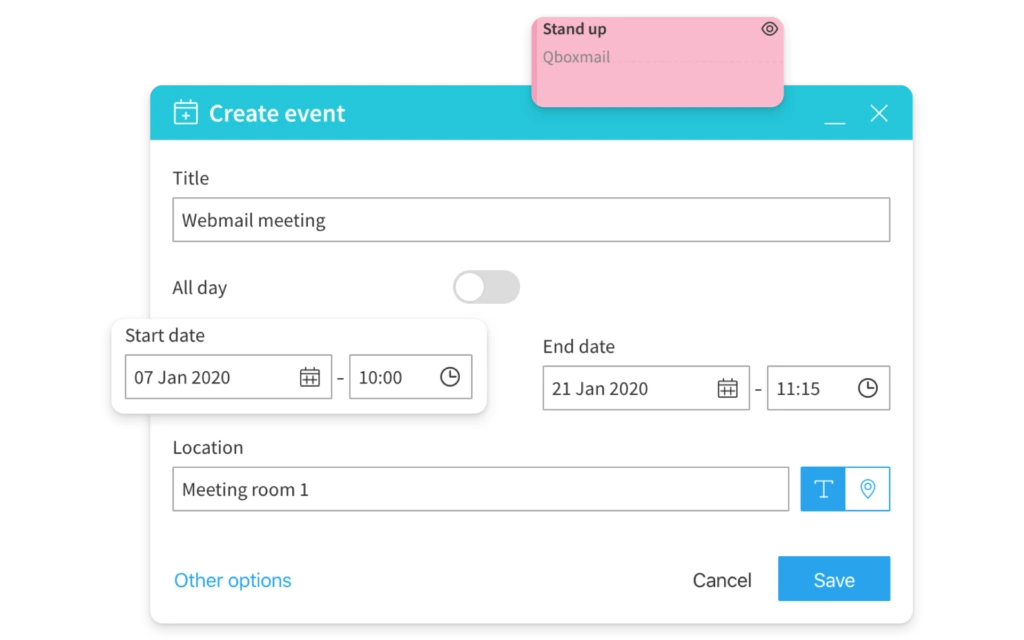
Task: Switch location to map pin mode
Action: click(x=868, y=489)
